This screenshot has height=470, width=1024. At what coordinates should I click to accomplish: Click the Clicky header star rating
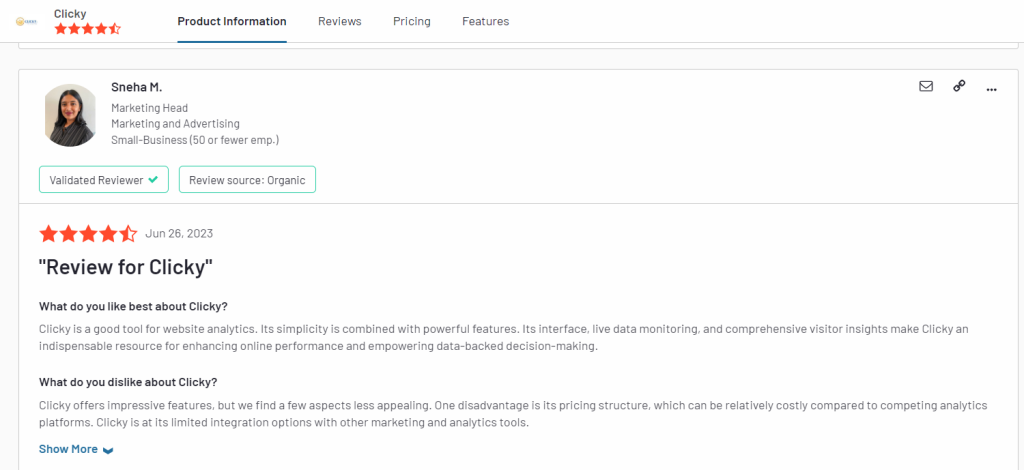point(88,29)
